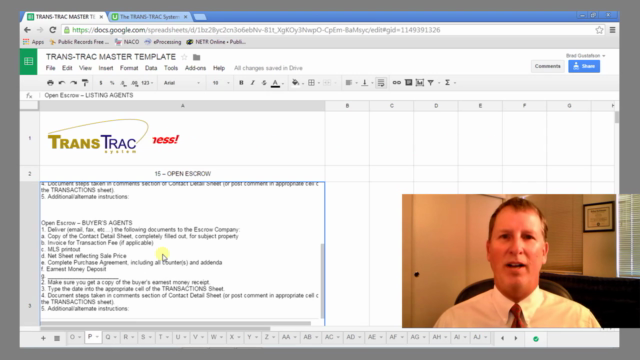Switch to The TRANS-TRAC System browser tab
The height and width of the screenshot is (360, 640).
(149, 17)
